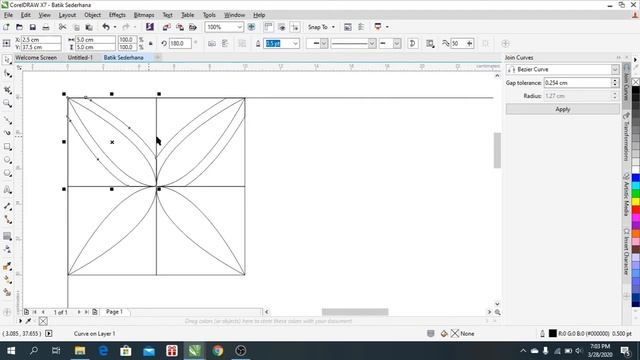Image resolution: width=640 pixels, height=360 pixels.
Task: Click the Cut scissors icon
Action: 62,27
